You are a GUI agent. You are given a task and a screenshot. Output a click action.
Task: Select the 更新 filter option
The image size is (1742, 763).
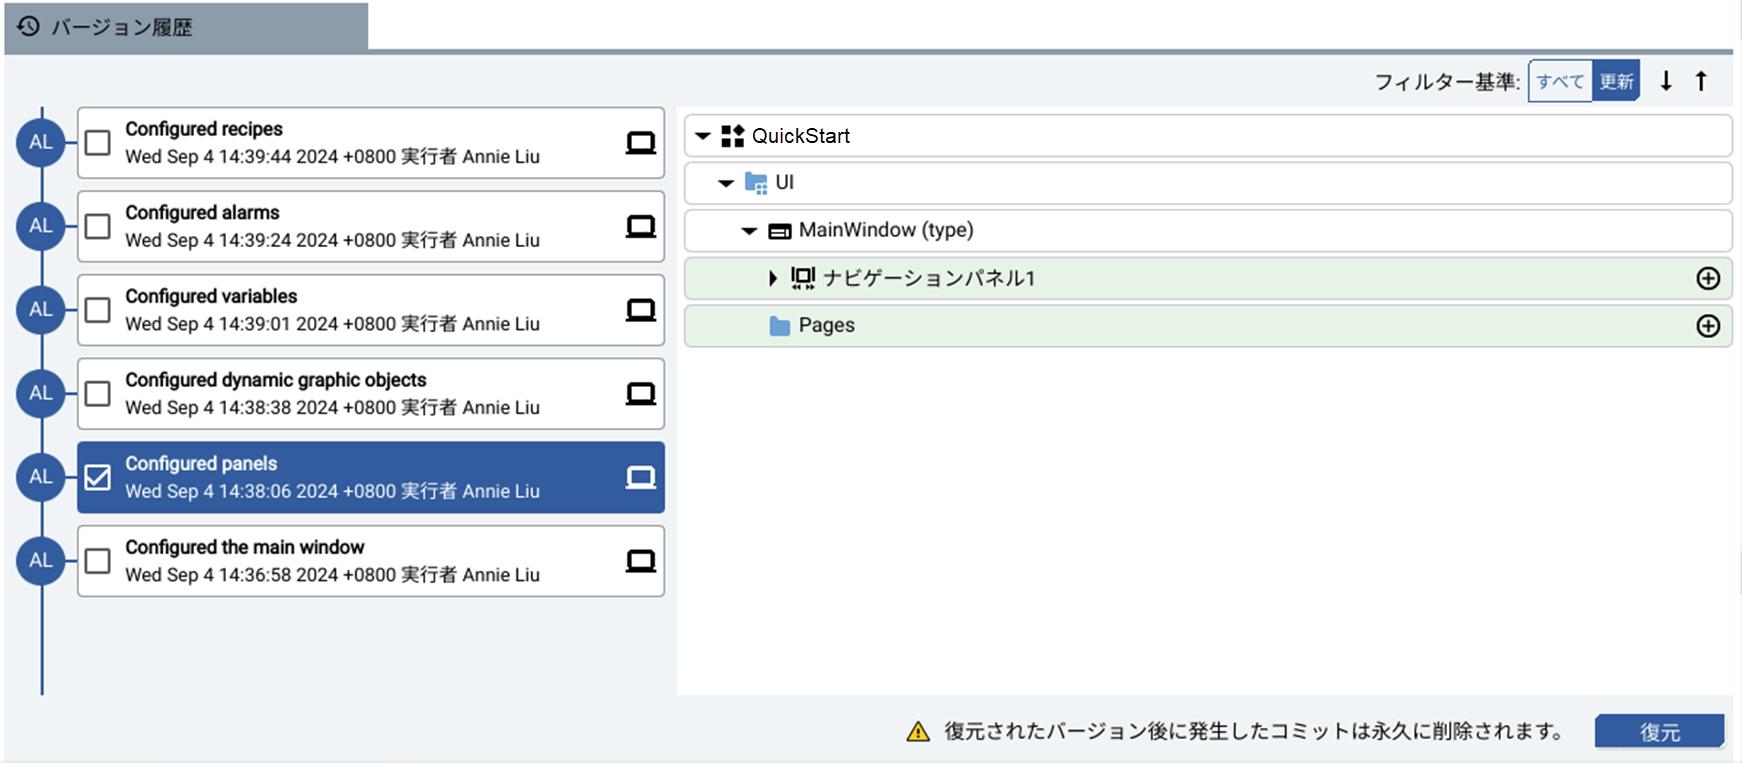(x=1616, y=81)
